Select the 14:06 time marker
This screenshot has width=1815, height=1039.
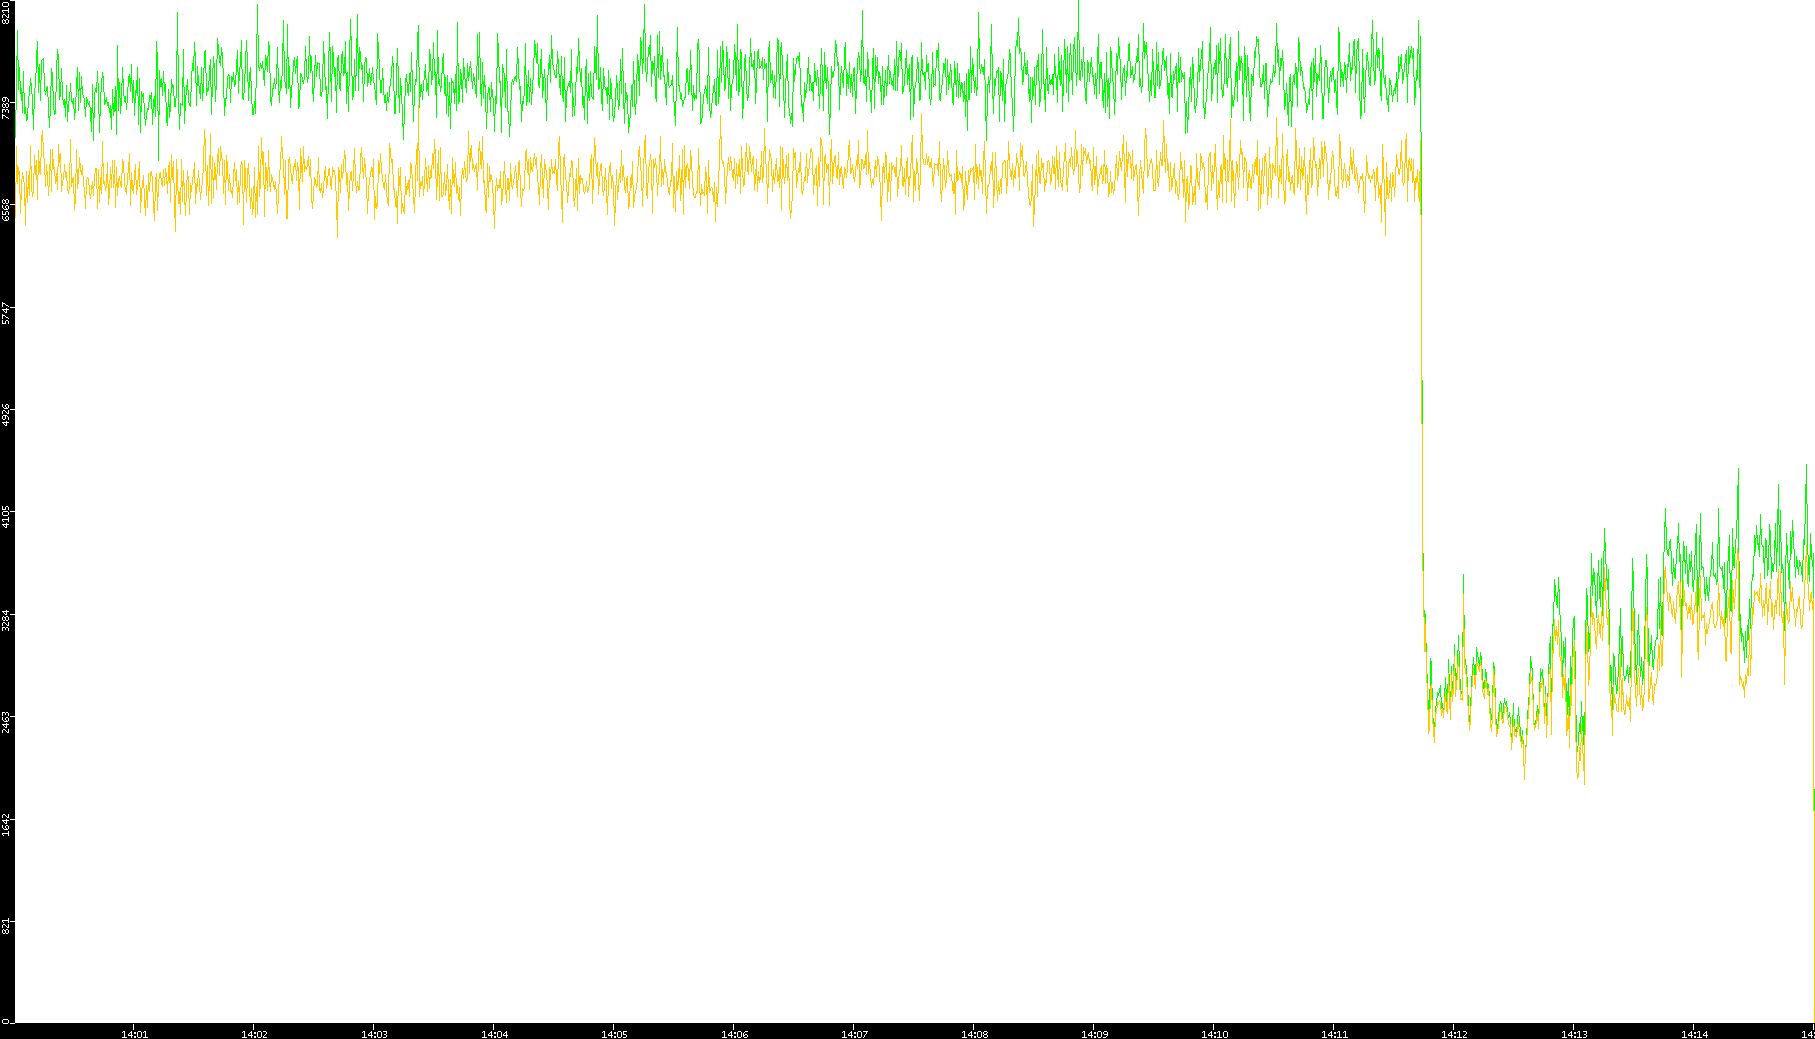(x=734, y=1033)
